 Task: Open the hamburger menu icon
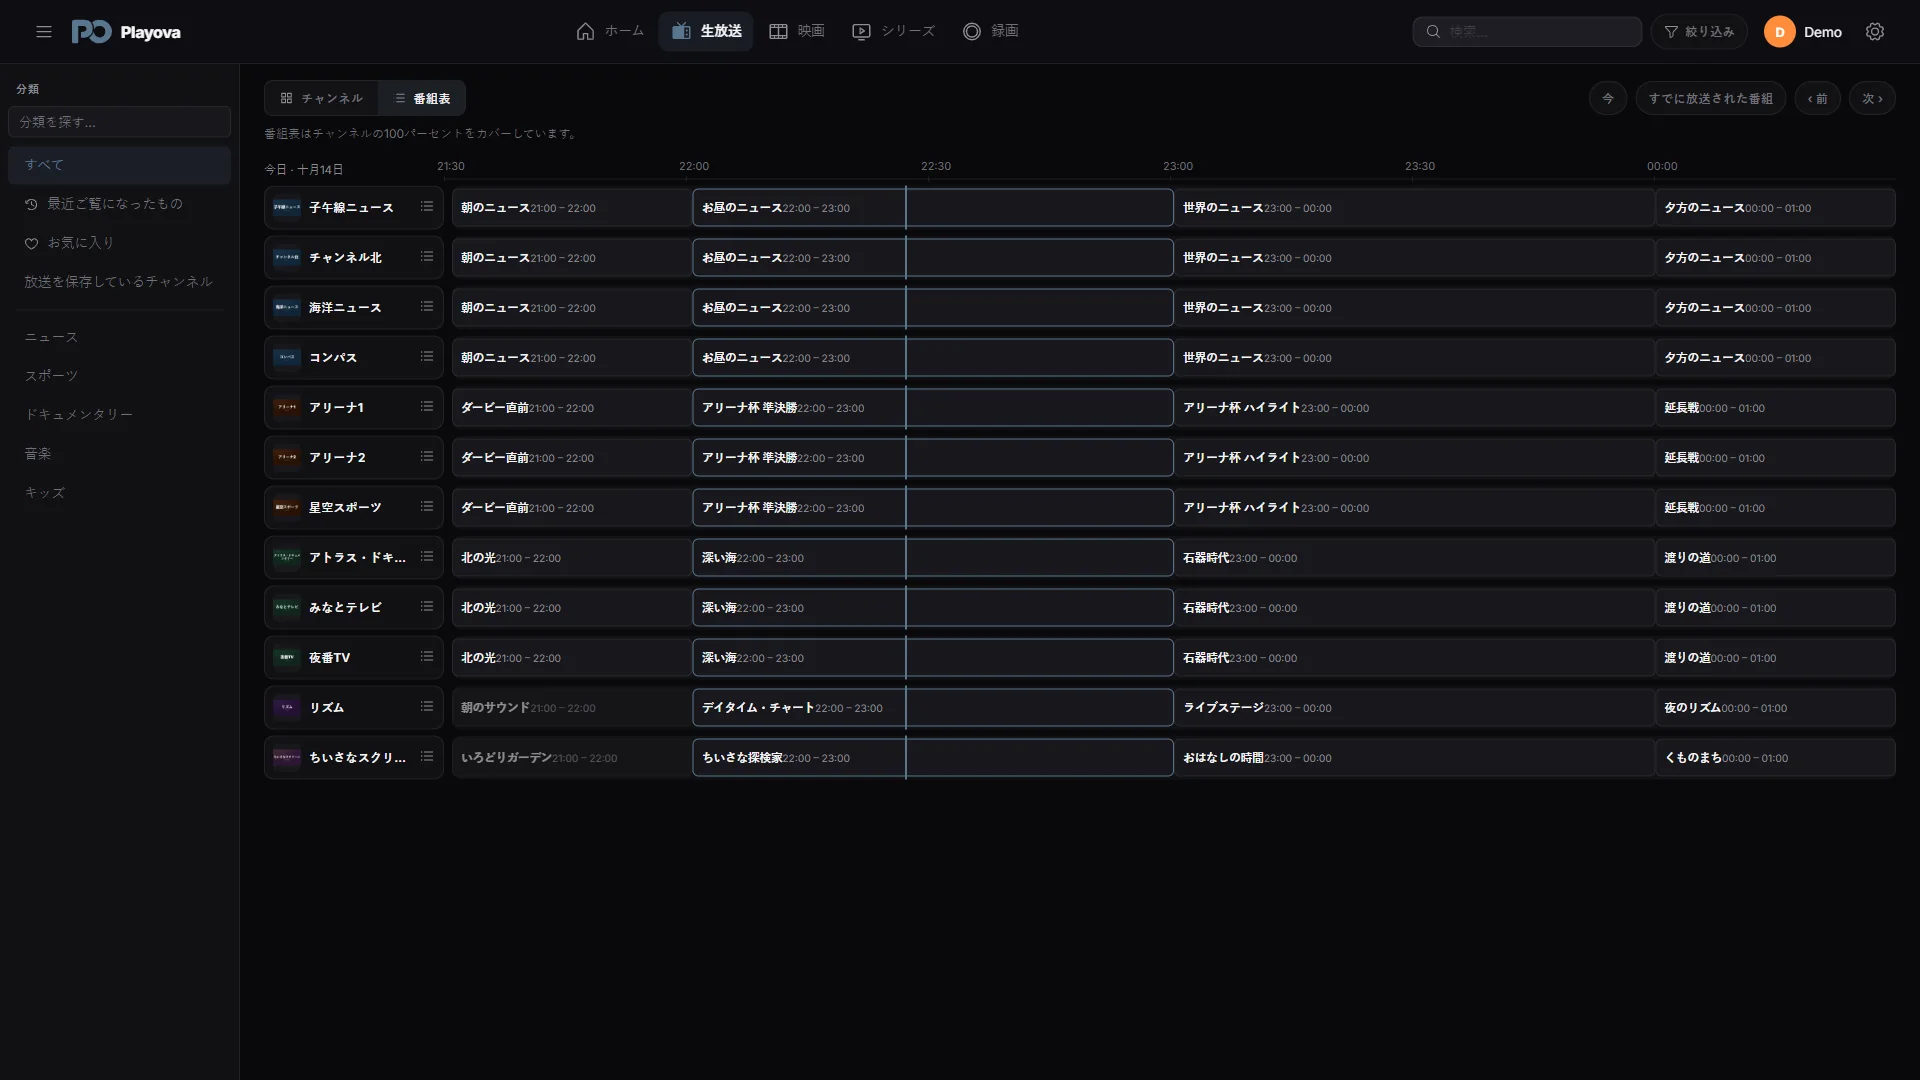tap(44, 32)
